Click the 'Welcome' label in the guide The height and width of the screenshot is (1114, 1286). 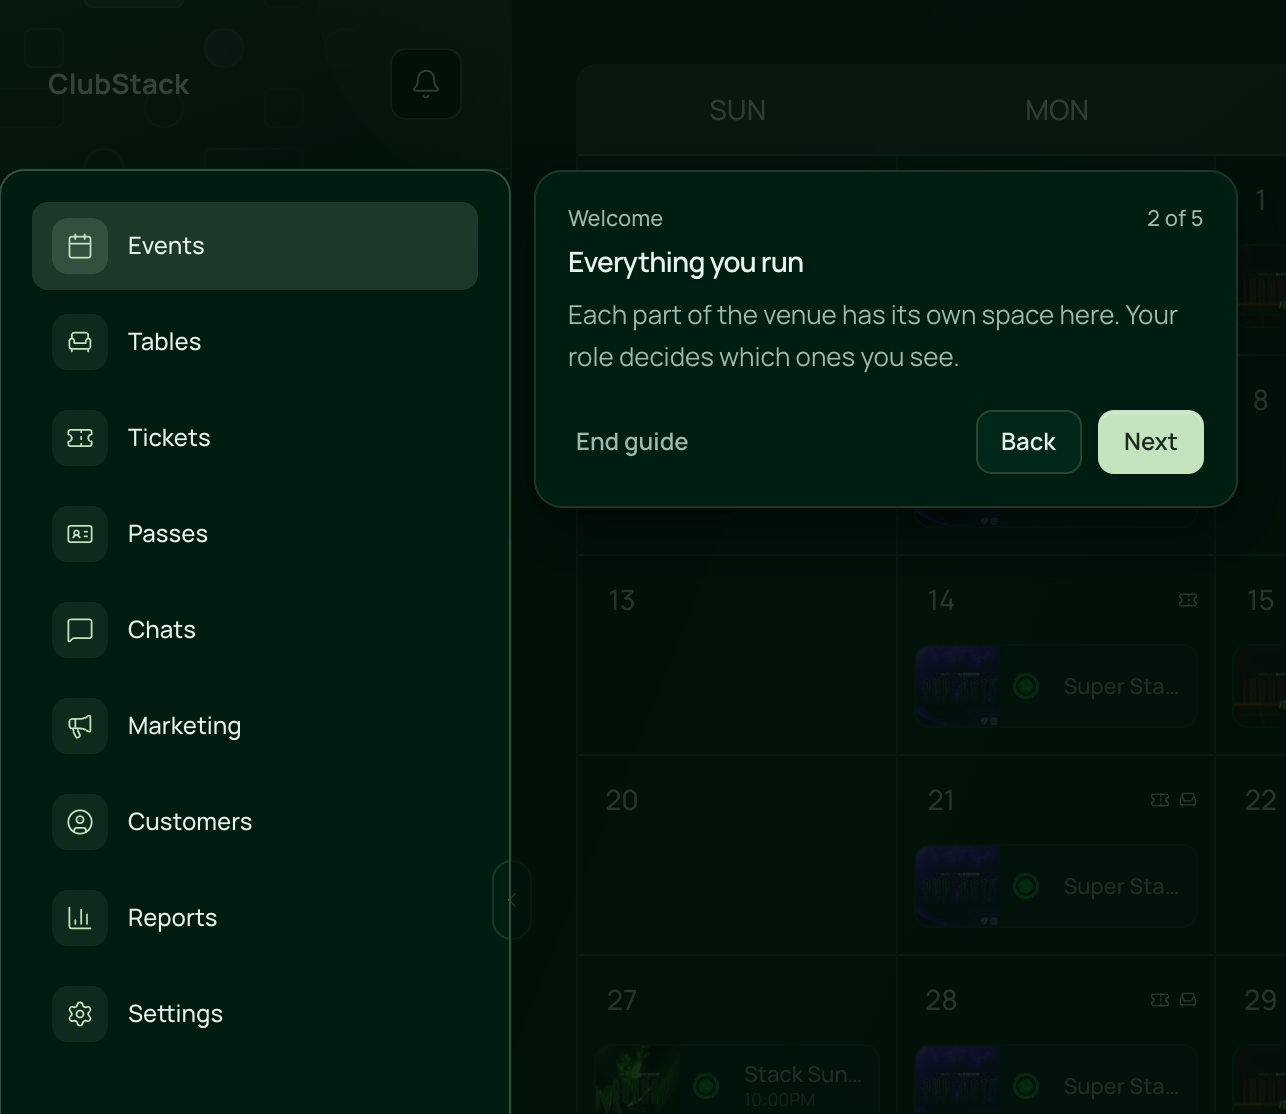pos(615,219)
